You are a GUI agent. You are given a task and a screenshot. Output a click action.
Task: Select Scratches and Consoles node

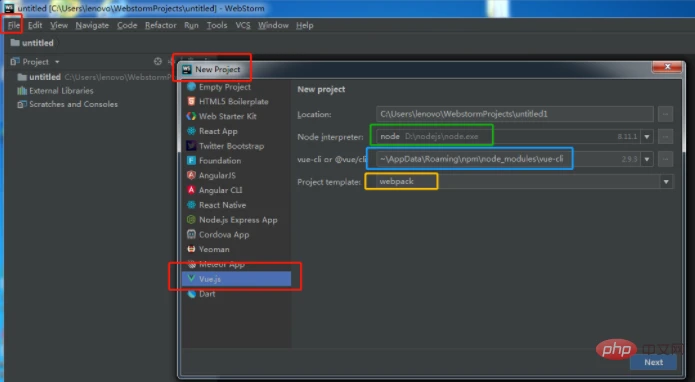tap(67, 105)
